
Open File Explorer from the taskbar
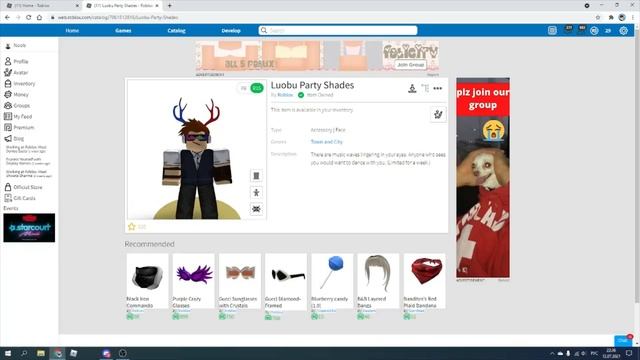[x=41, y=353]
